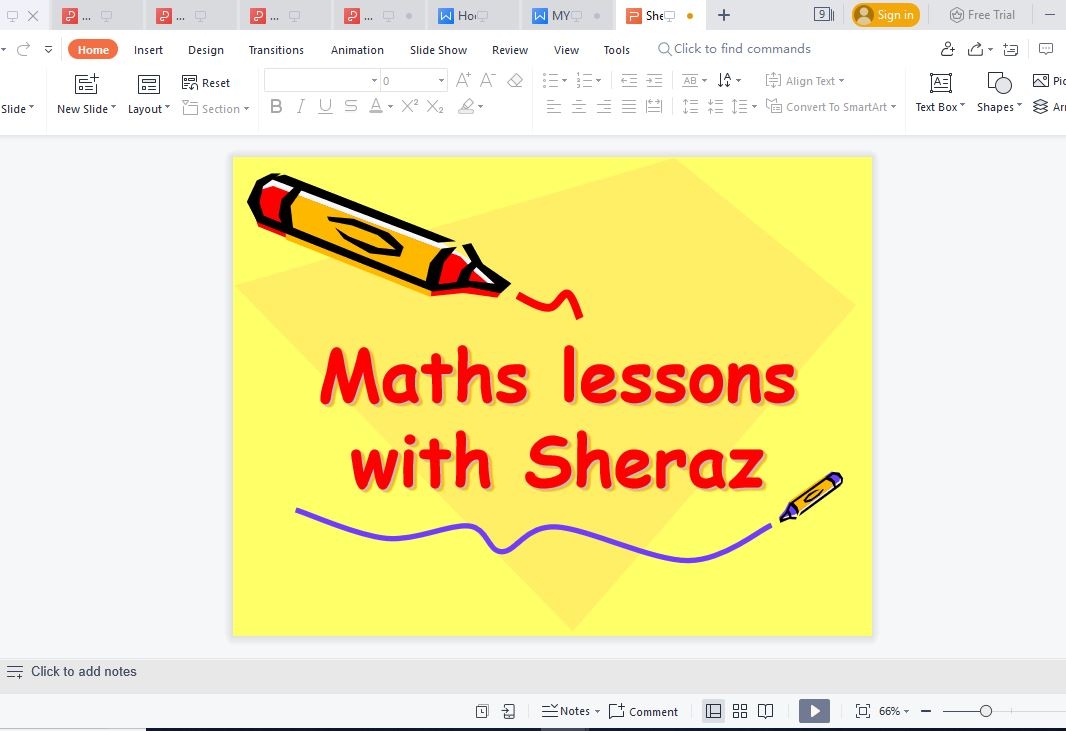The height and width of the screenshot is (731, 1066).
Task: Open the Home ribbon tab
Action: click(93, 50)
